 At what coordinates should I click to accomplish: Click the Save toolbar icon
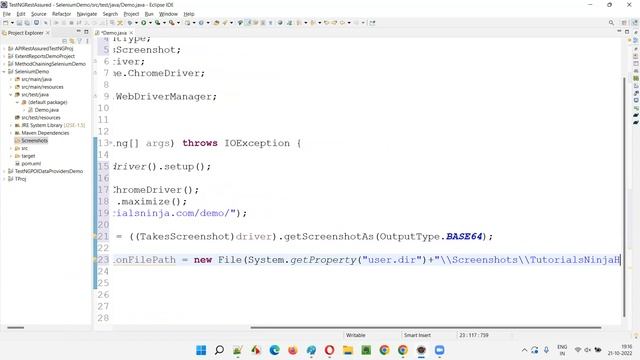click(19, 23)
